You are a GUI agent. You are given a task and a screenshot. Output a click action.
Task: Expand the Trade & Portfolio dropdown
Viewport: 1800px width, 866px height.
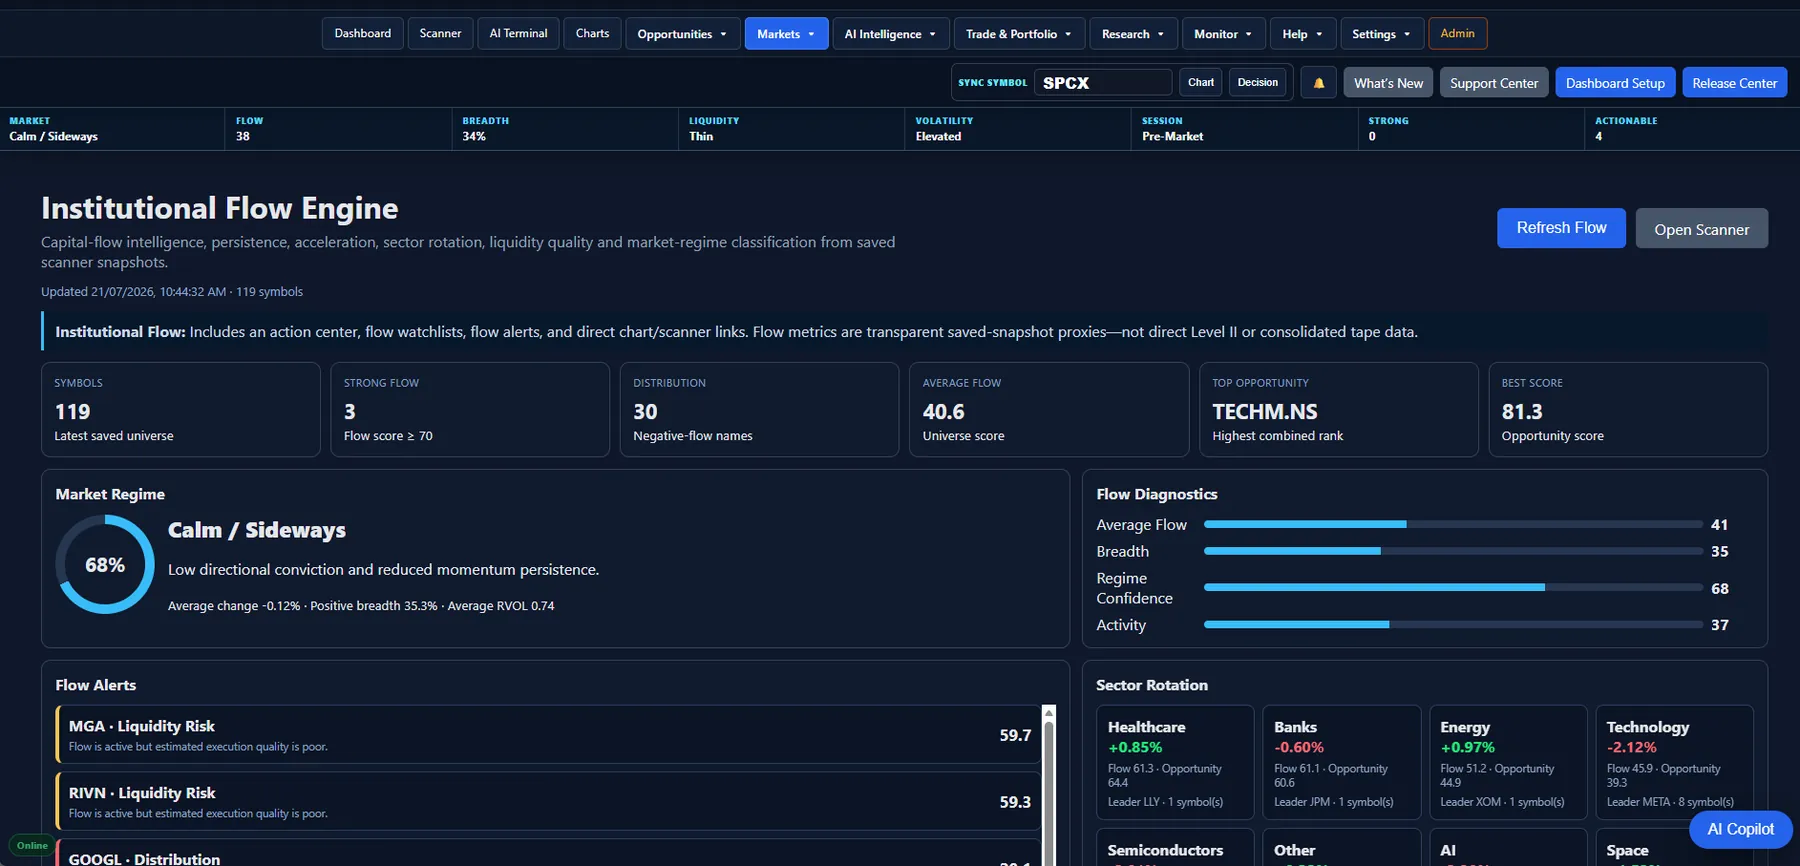(1019, 34)
